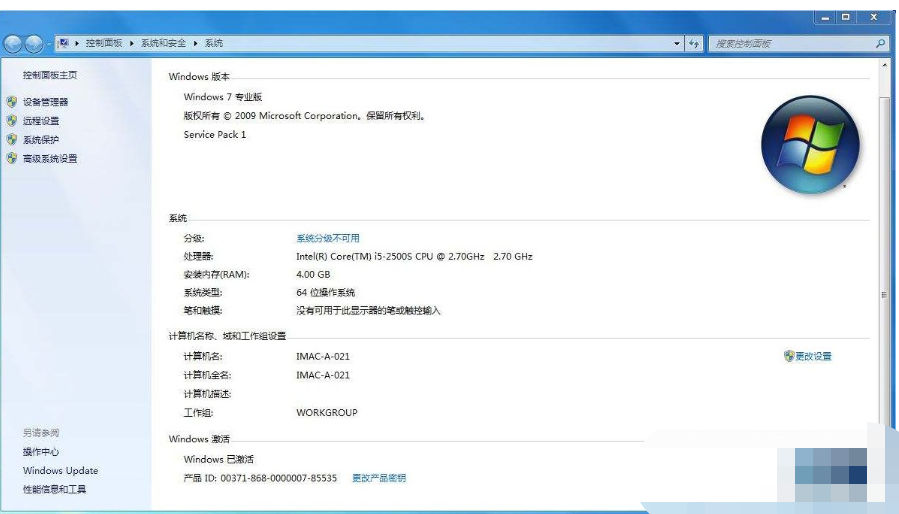Viewport: 899px width, 514px height.
Task: Click the shield icon beside 系统保护
Action: [12, 140]
